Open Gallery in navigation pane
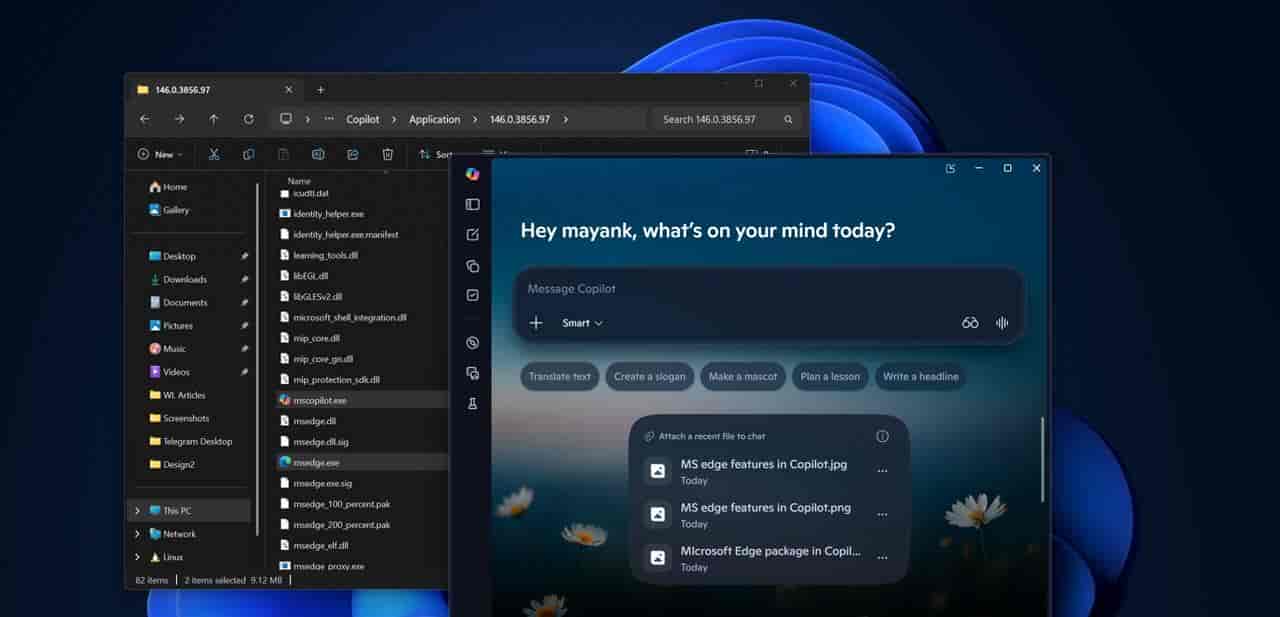 176,210
